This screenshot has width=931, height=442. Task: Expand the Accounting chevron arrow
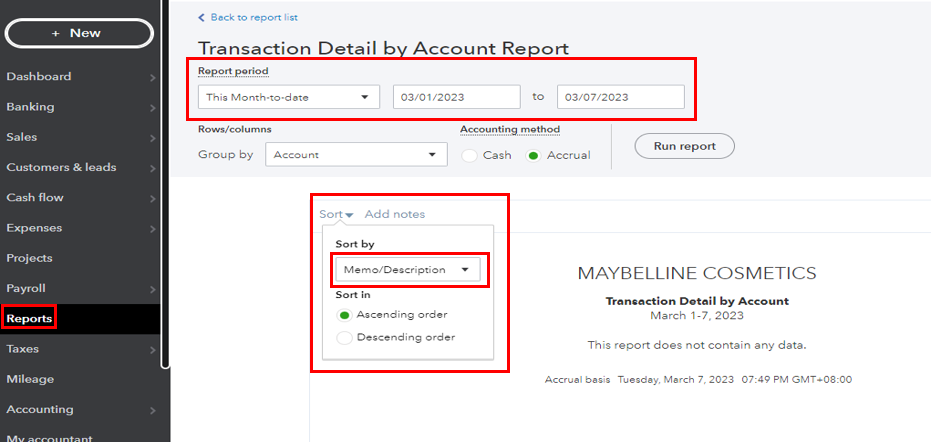pyautogui.click(x=153, y=411)
